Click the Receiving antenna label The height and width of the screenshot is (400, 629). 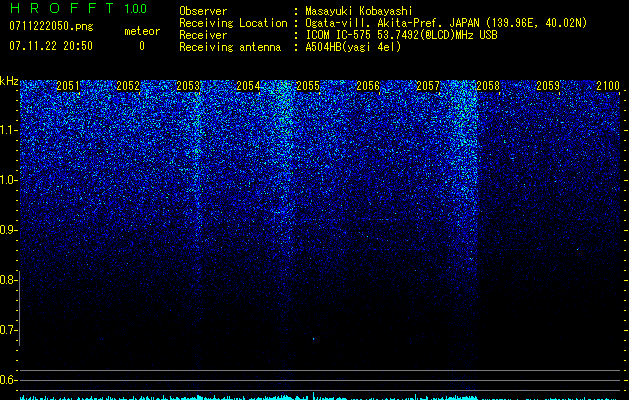(230, 47)
